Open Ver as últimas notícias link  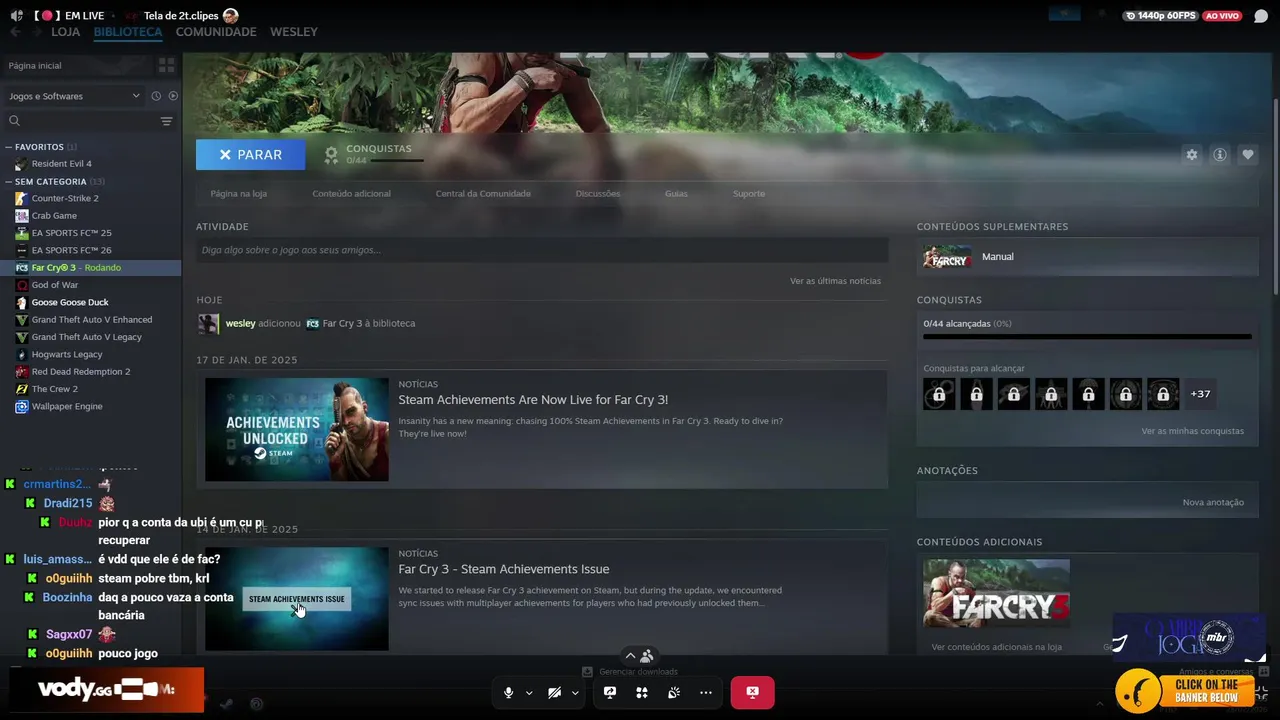[x=835, y=281]
